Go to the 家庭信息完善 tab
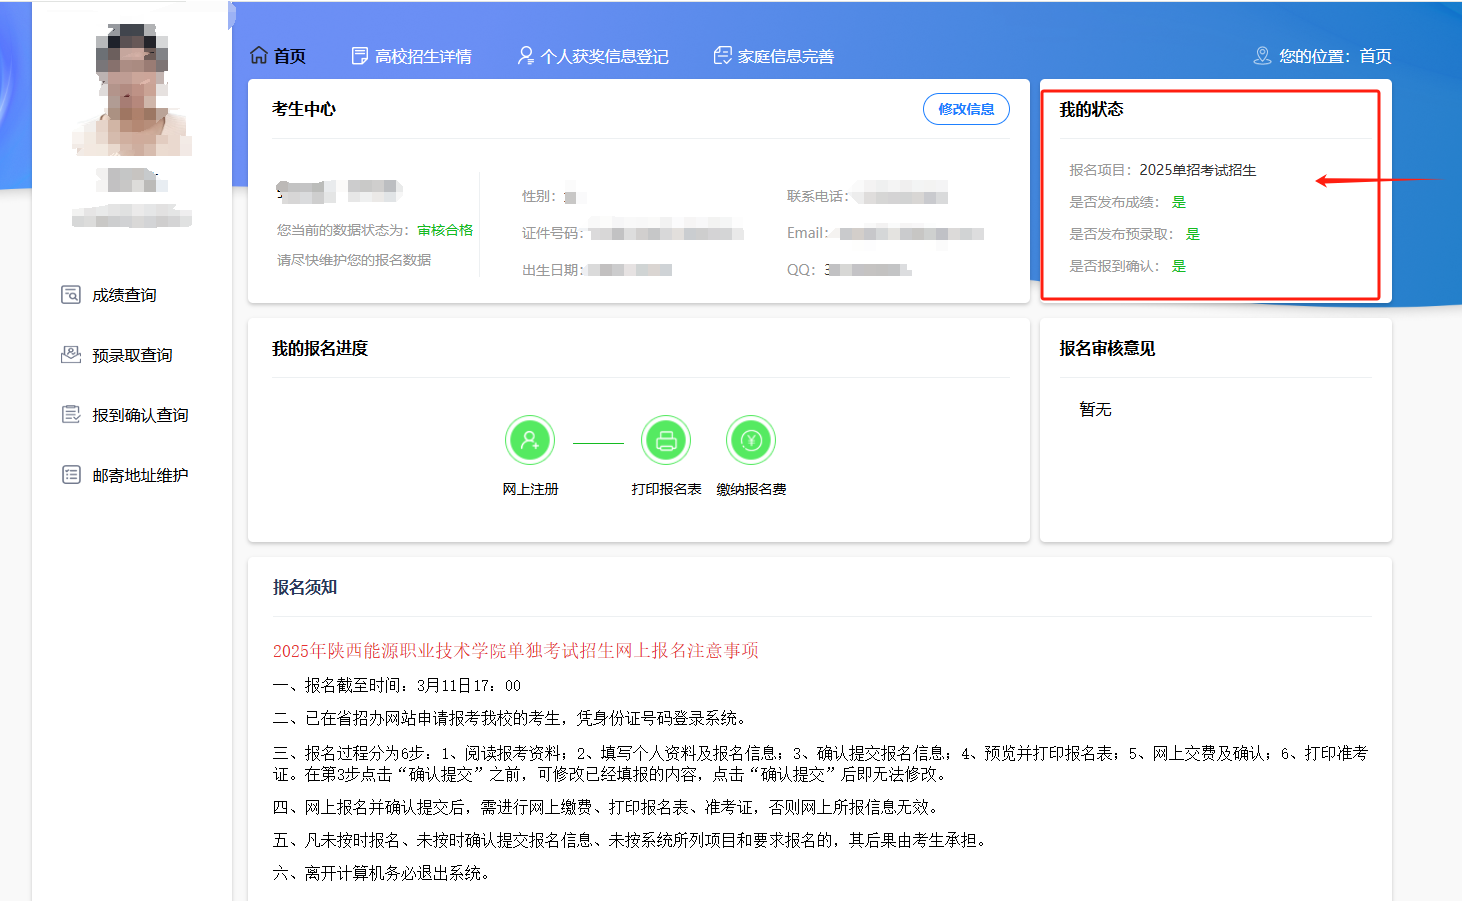Screen dimensions: 1462x901 pos(785,57)
